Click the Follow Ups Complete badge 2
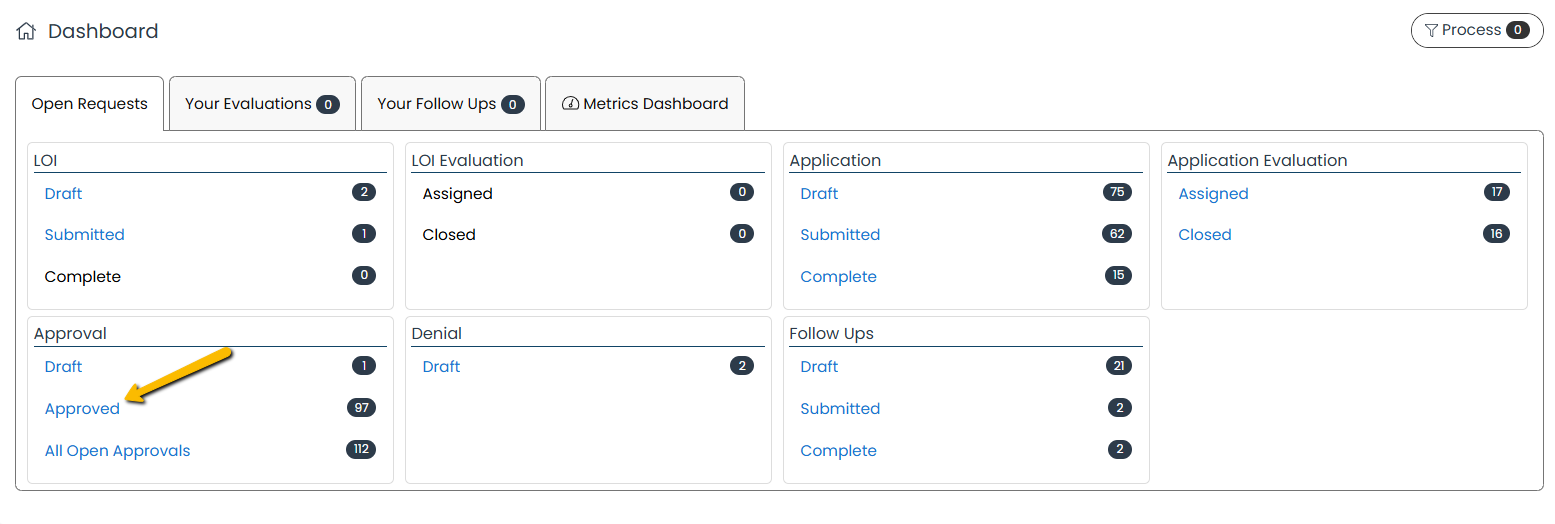Screen dimensions: 1555x524 tap(1120, 449)
